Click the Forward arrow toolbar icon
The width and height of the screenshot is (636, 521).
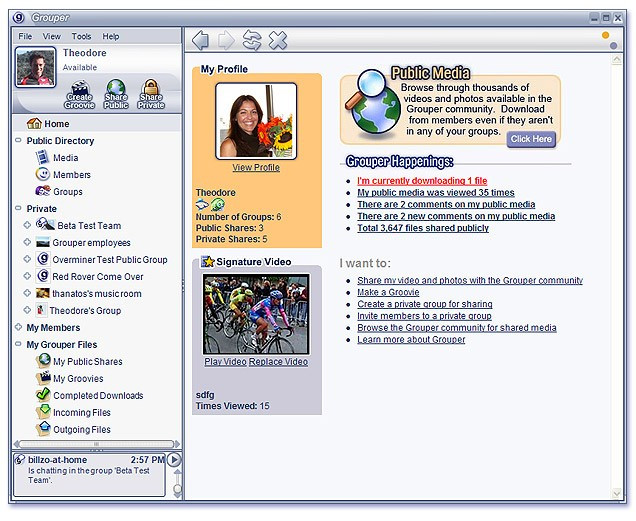[x=226, y=40]
